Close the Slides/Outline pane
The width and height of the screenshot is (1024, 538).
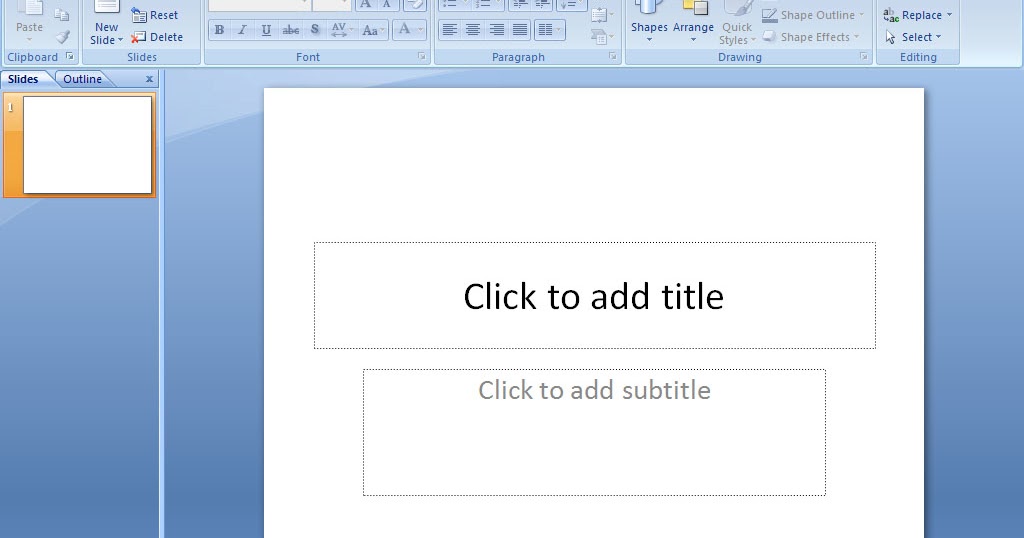[149, 79]
